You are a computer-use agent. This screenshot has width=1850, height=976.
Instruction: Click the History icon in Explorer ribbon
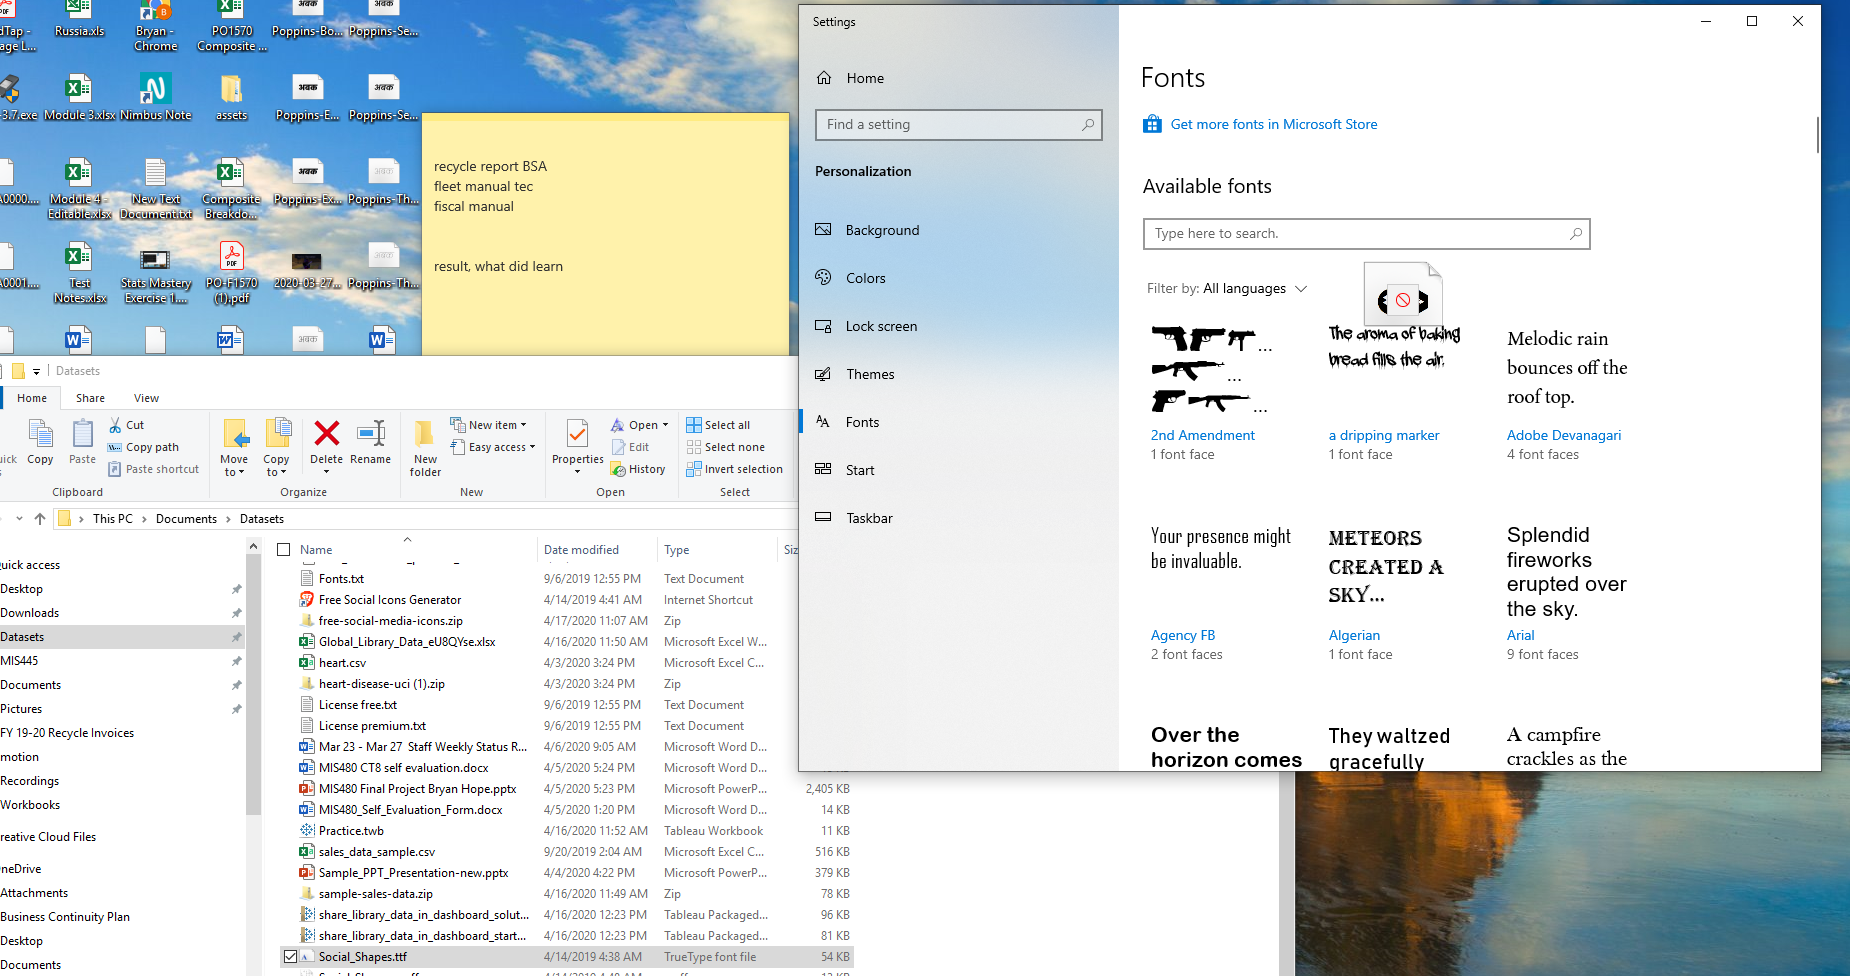coord(618,469)
